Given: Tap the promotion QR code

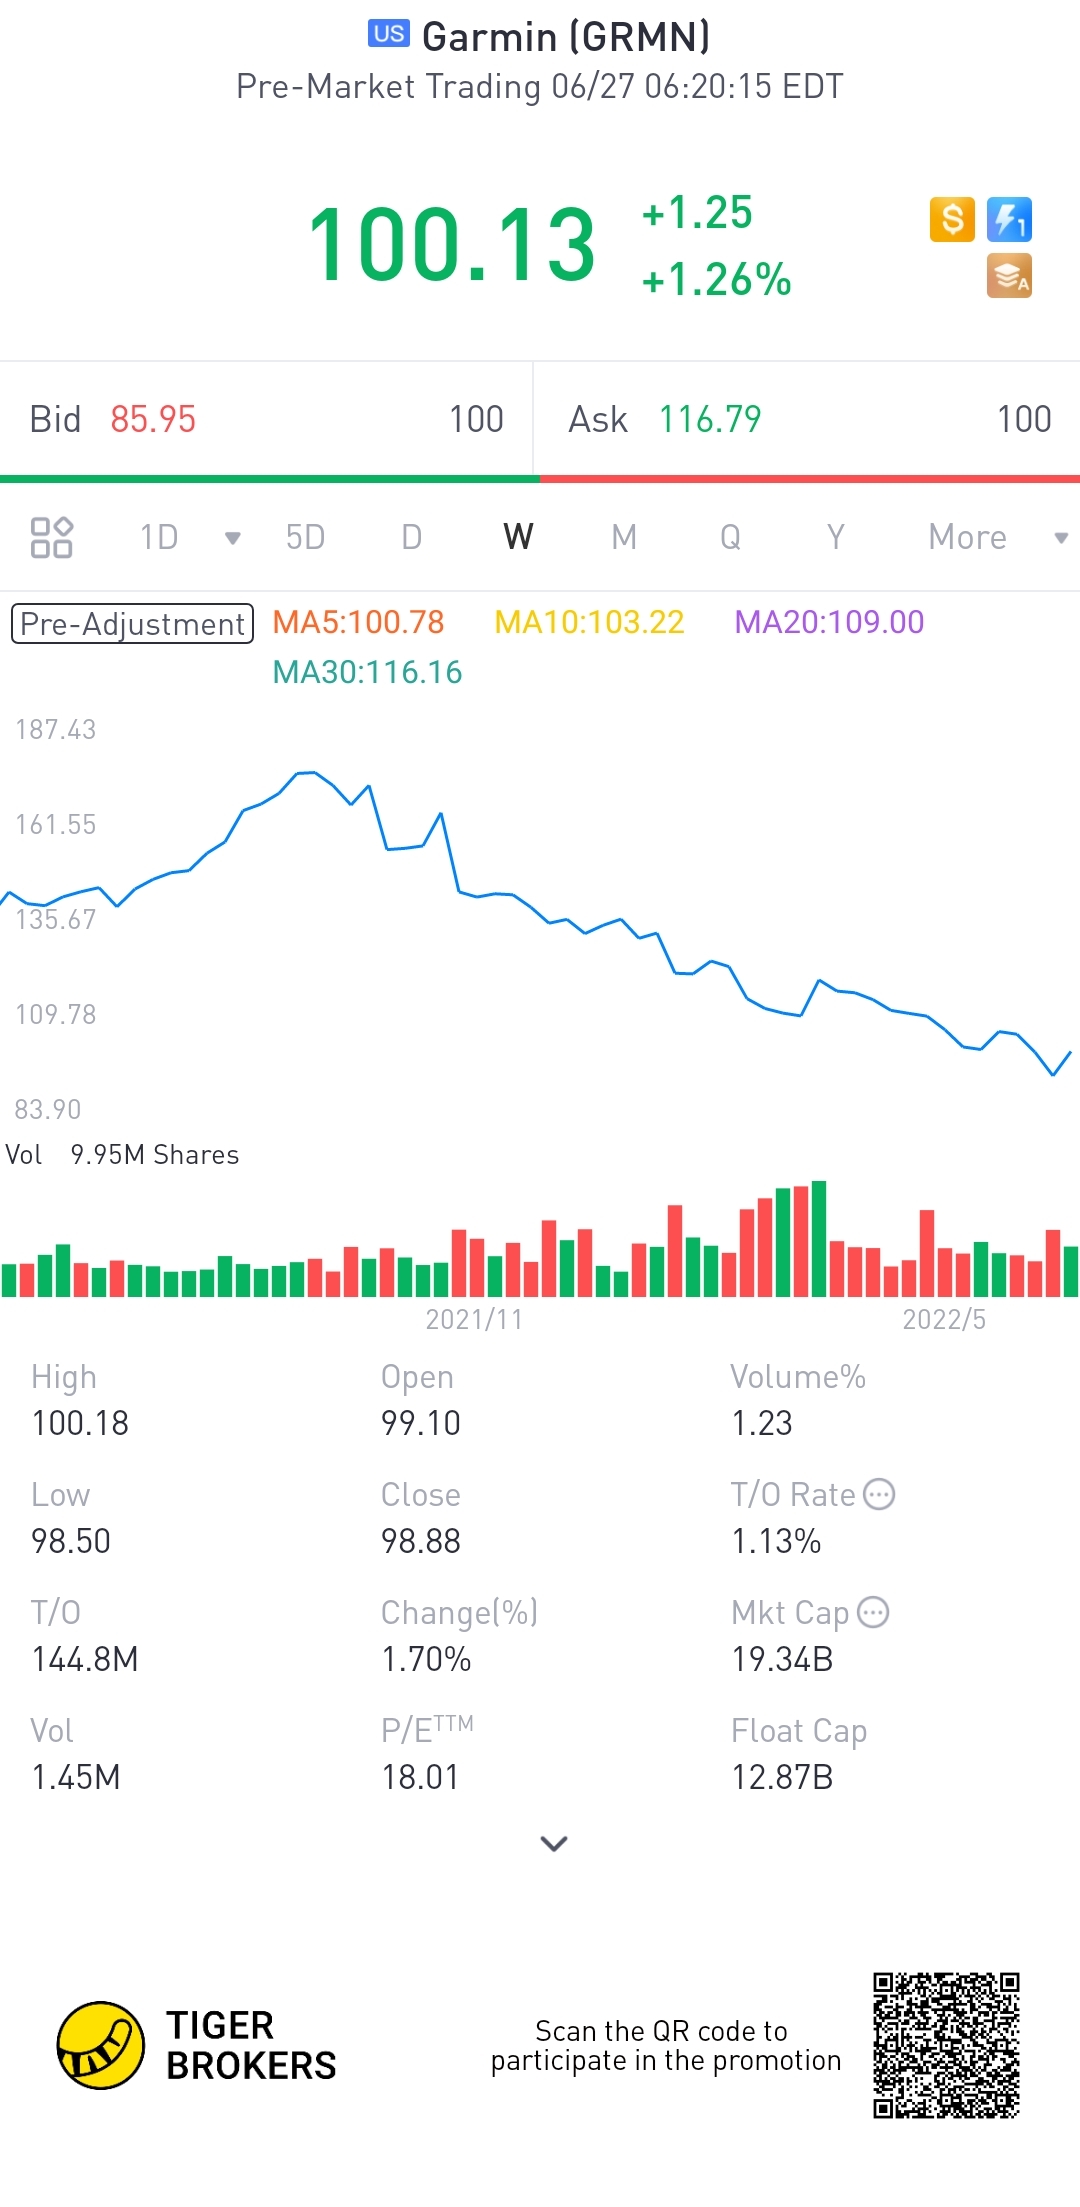Looking at the screenshot, I should tap(946, 2045).
